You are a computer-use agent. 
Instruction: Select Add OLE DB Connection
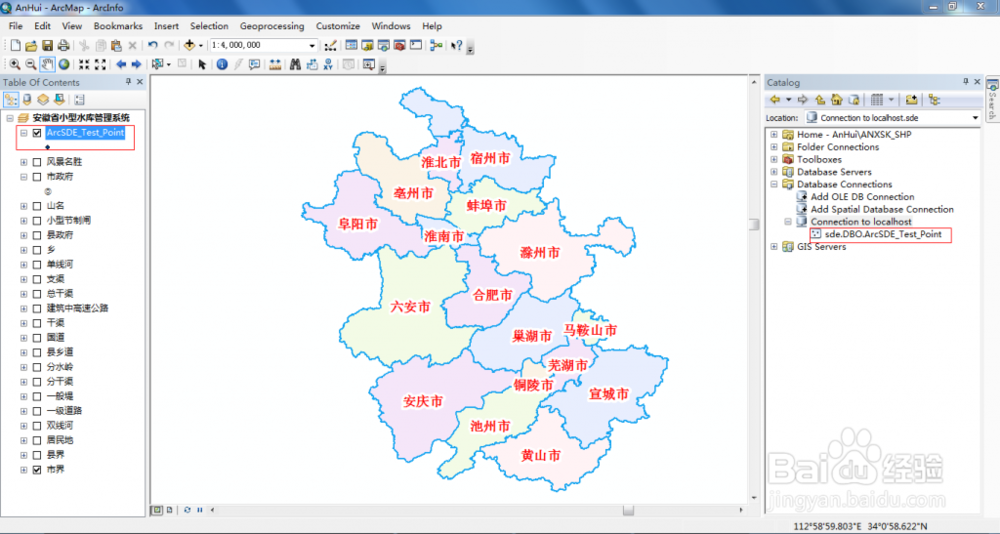click(862, 197)
